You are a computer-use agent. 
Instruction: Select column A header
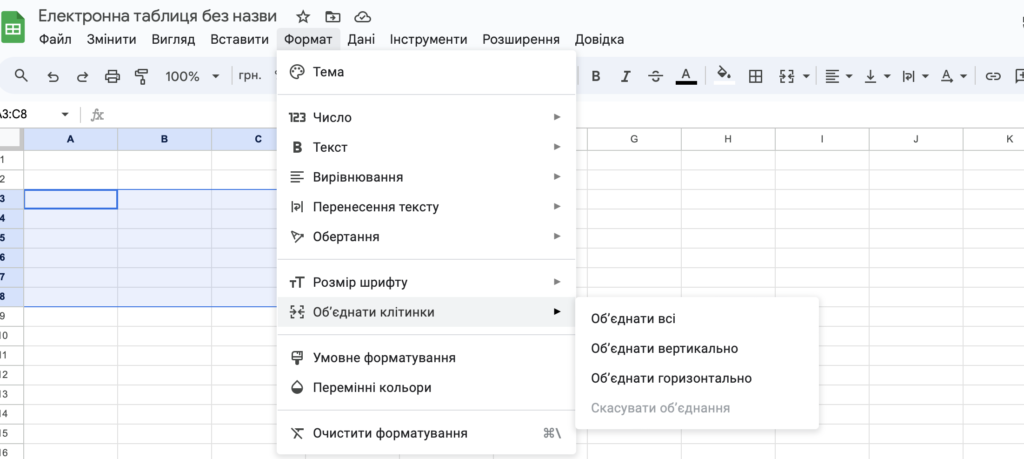[x=71, y=139]
